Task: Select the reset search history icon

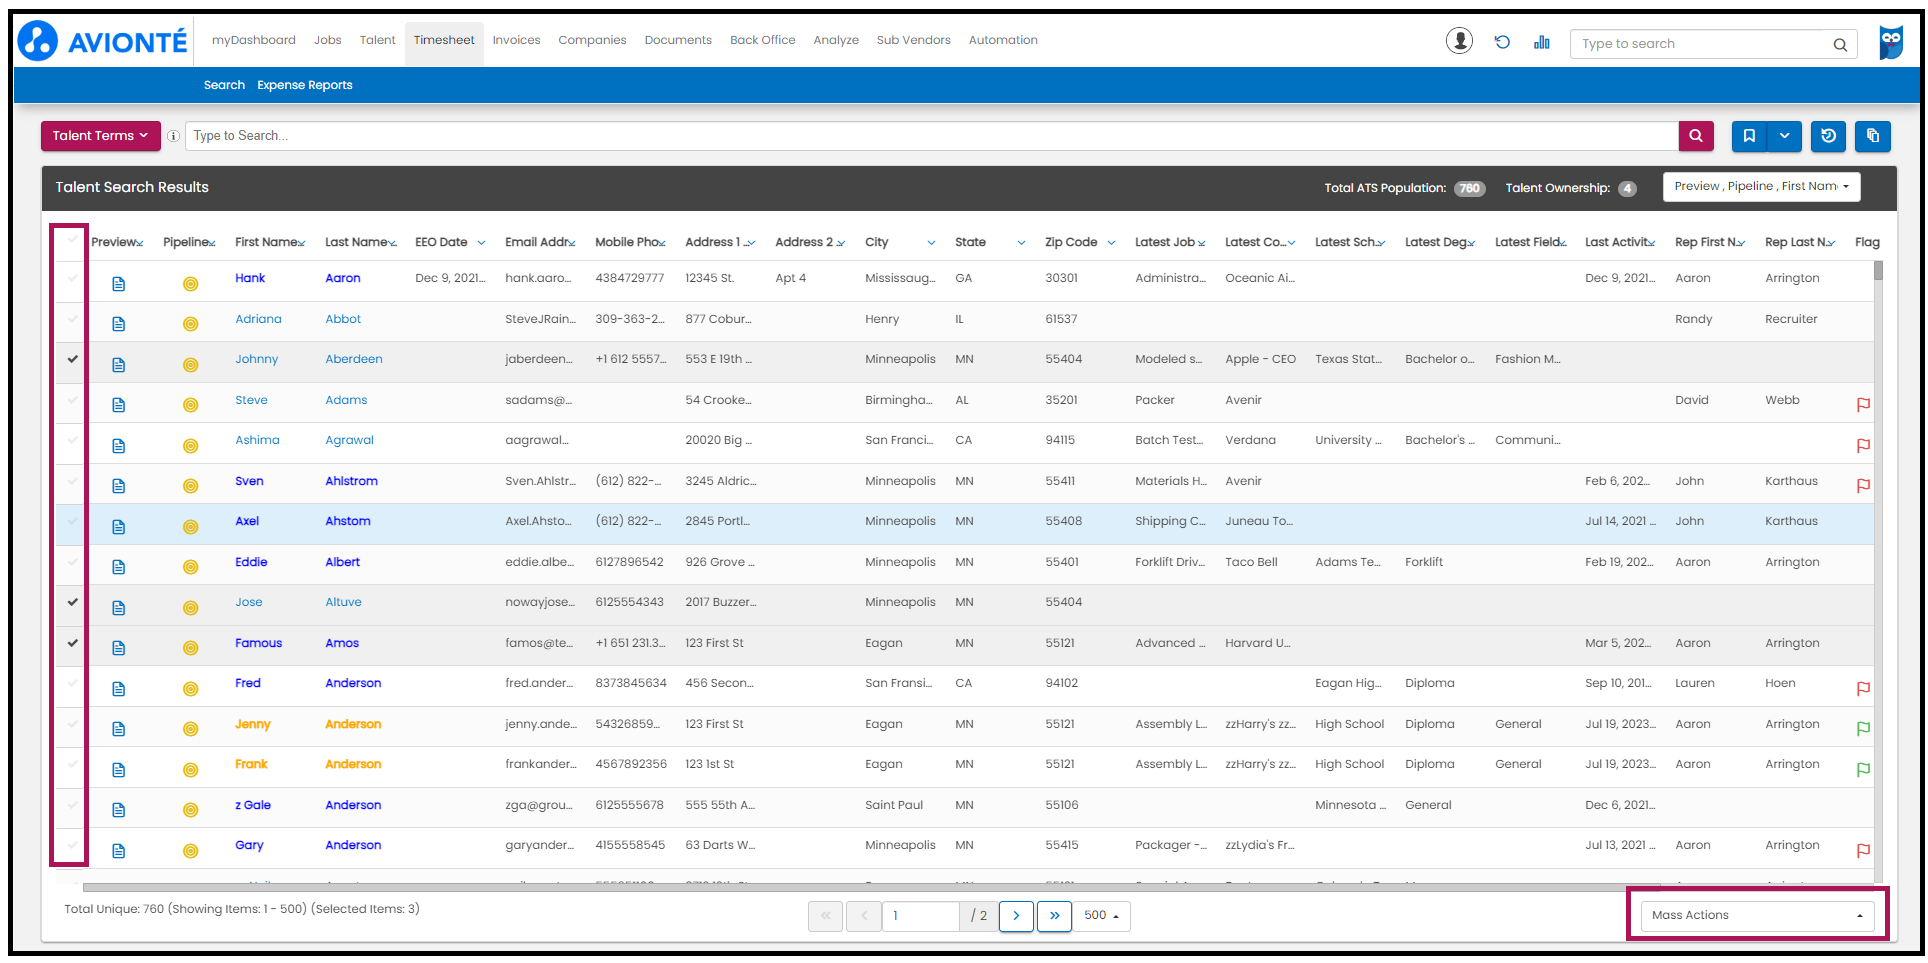Action: (x=1828, y=136)
